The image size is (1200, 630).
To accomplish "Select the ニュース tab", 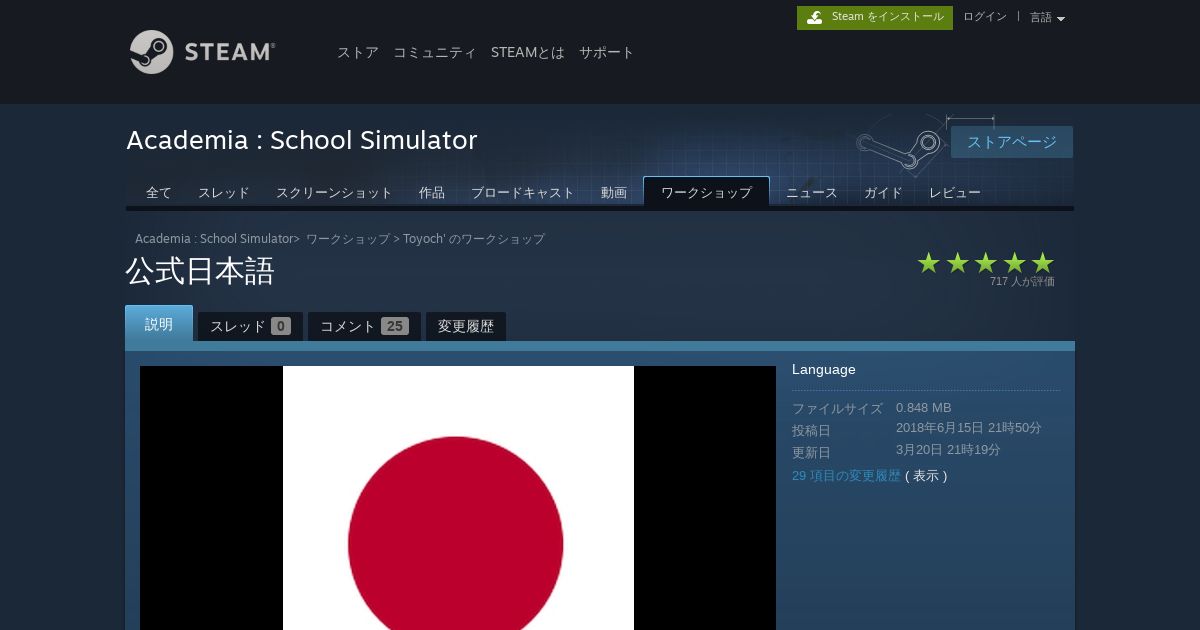I will 812,193.
